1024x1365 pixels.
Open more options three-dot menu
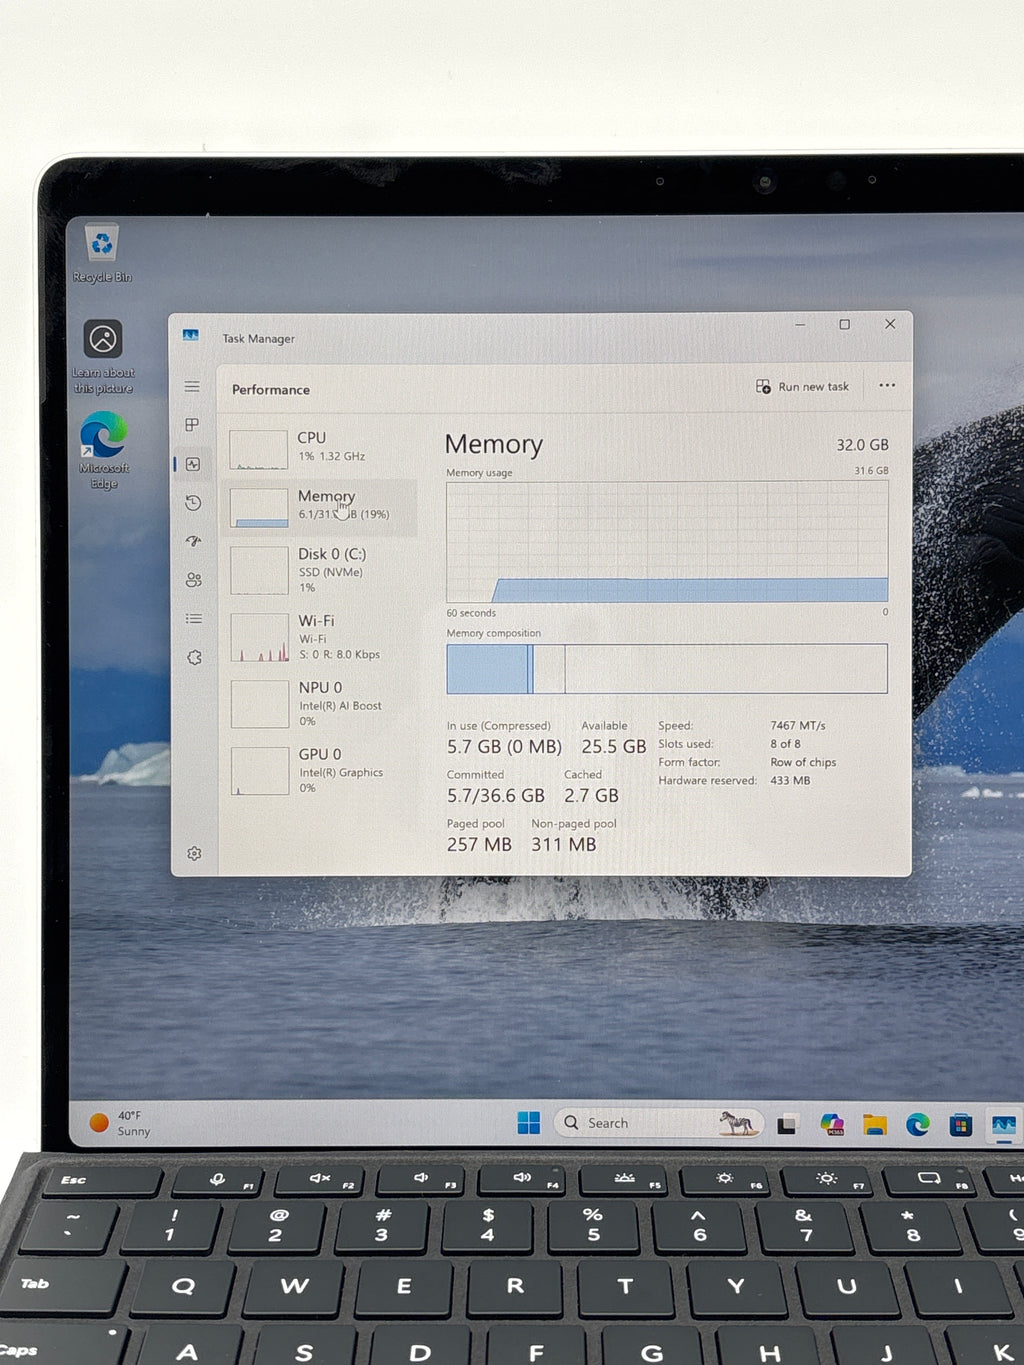coord(887,385)
